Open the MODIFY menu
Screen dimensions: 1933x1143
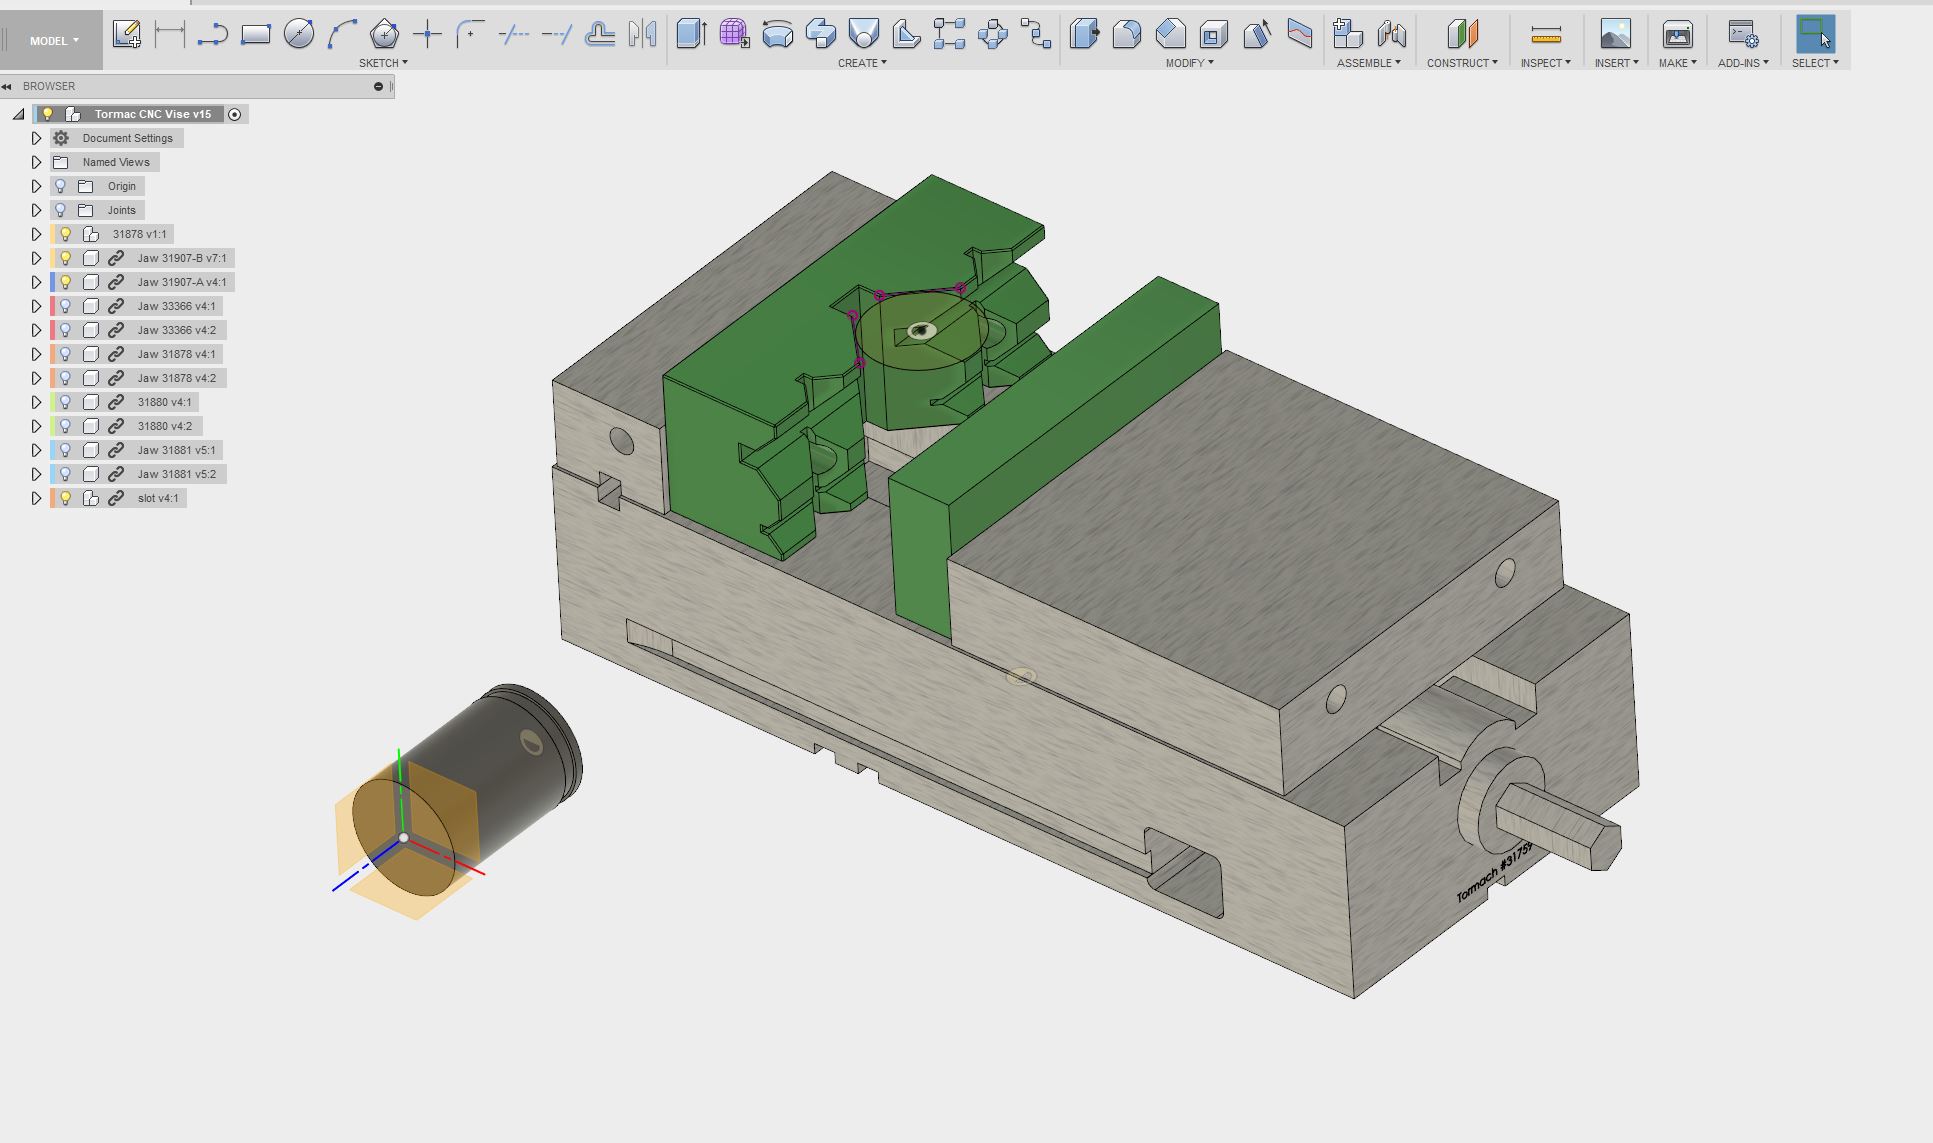(x=1189, y=63)
